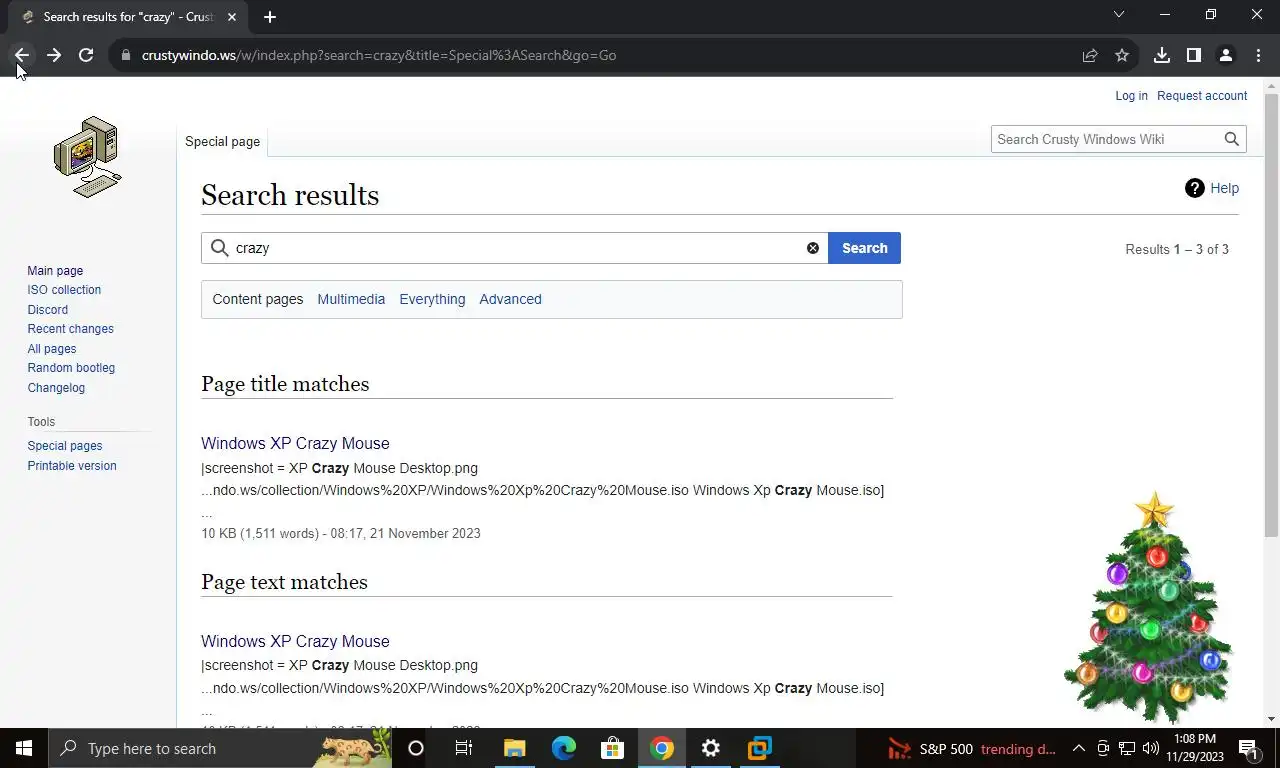This screenshot has height=768, width=1280.
Task: Click the Type here to search box
Action: [x=222, y=748]
